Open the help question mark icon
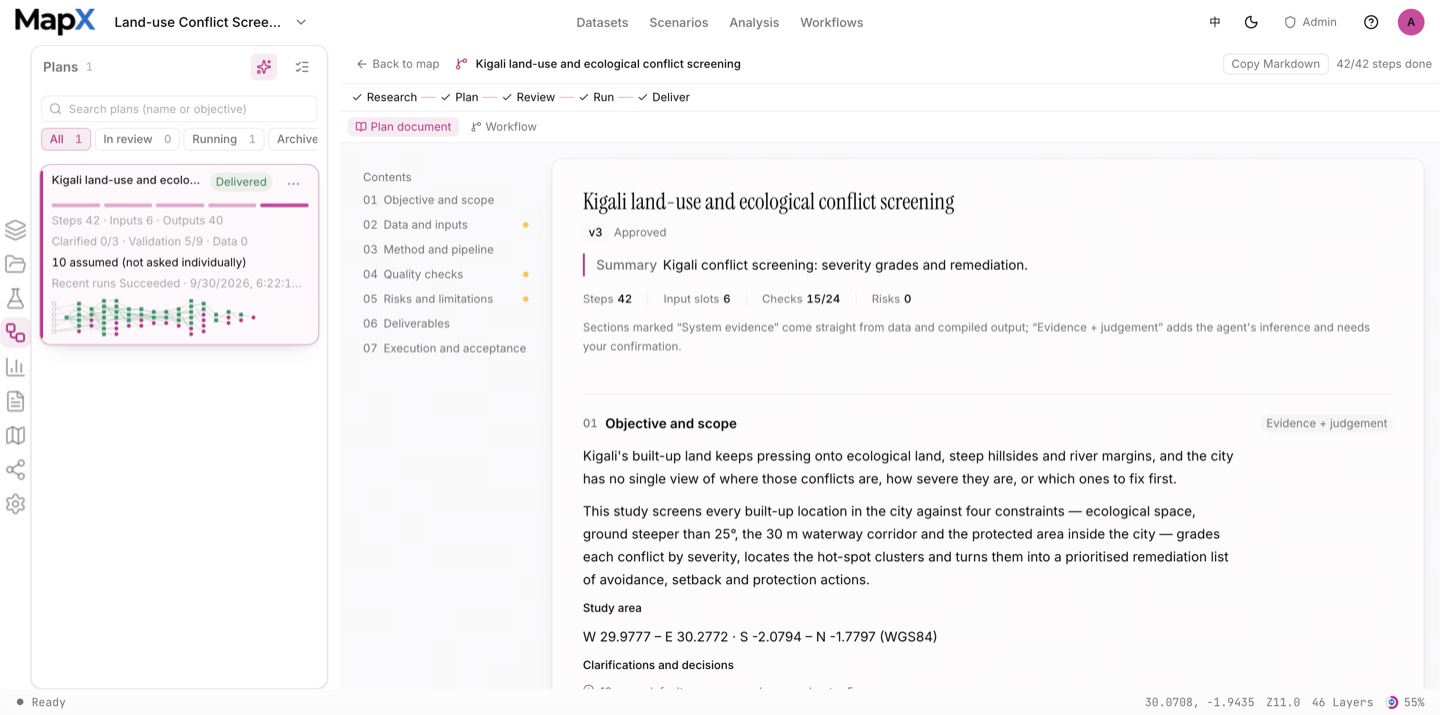 pyautogui.click(x=1371, y=22)
